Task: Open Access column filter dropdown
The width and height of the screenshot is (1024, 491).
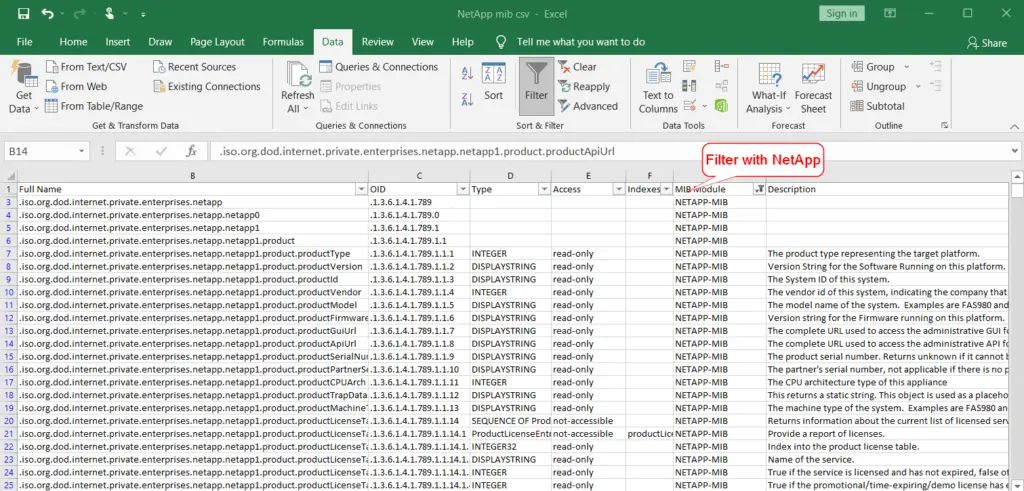Action: pos(618,189)
